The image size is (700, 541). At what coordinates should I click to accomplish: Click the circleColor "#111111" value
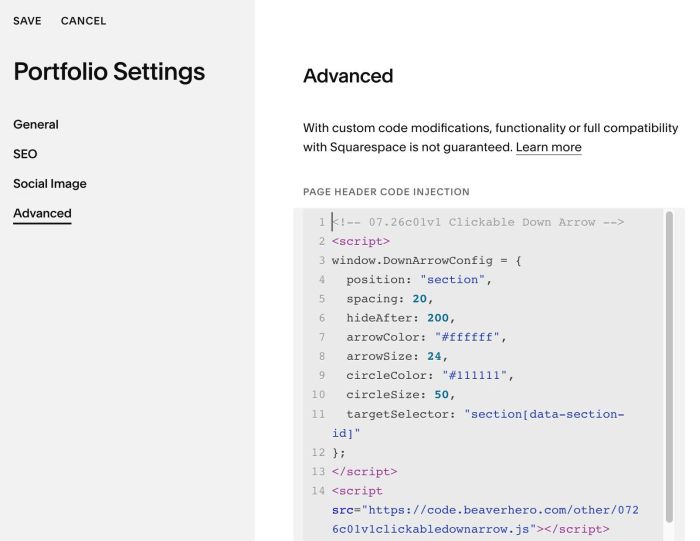coord(474,375)
